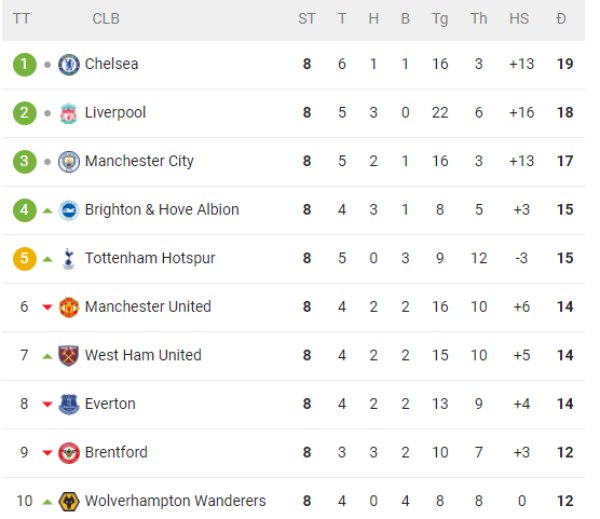600x519 pixels.
Task: Select the Wolverhampton Wanderers team name
Action: click(x=175, y=501)
